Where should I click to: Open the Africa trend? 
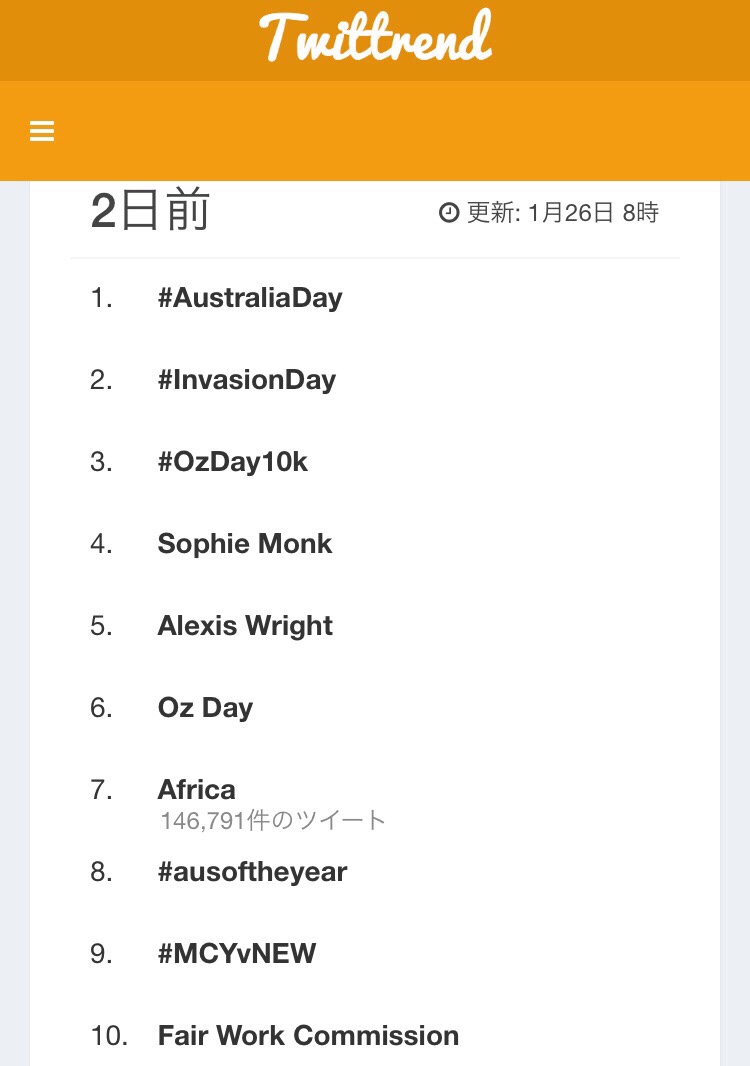[197, 790]
